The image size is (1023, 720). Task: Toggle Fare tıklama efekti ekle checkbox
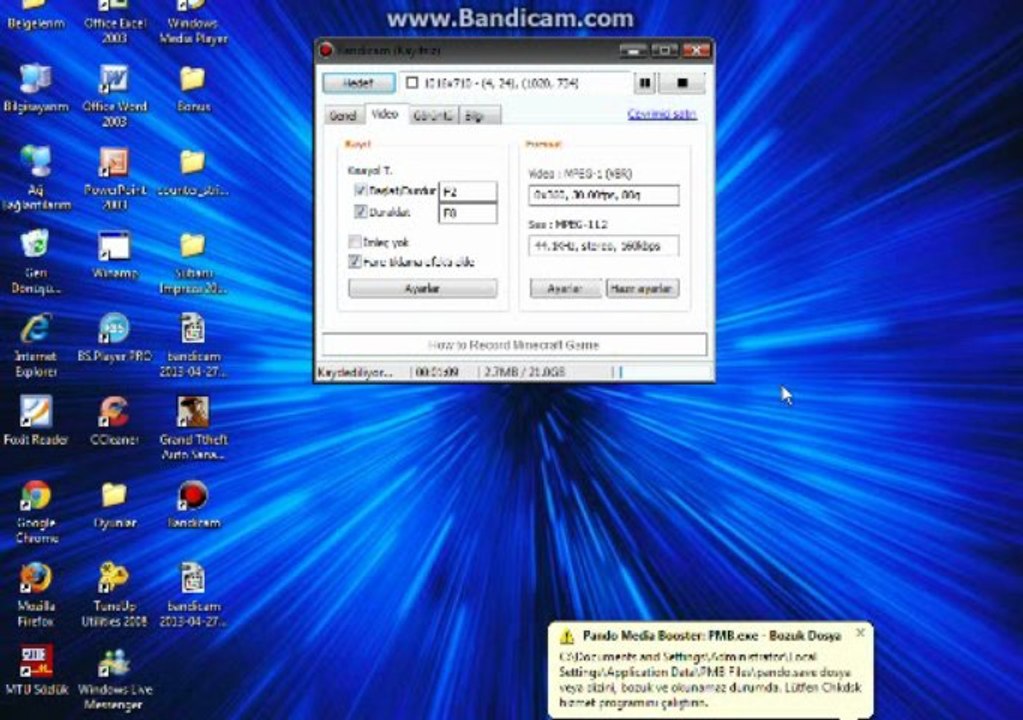(355, 262)
